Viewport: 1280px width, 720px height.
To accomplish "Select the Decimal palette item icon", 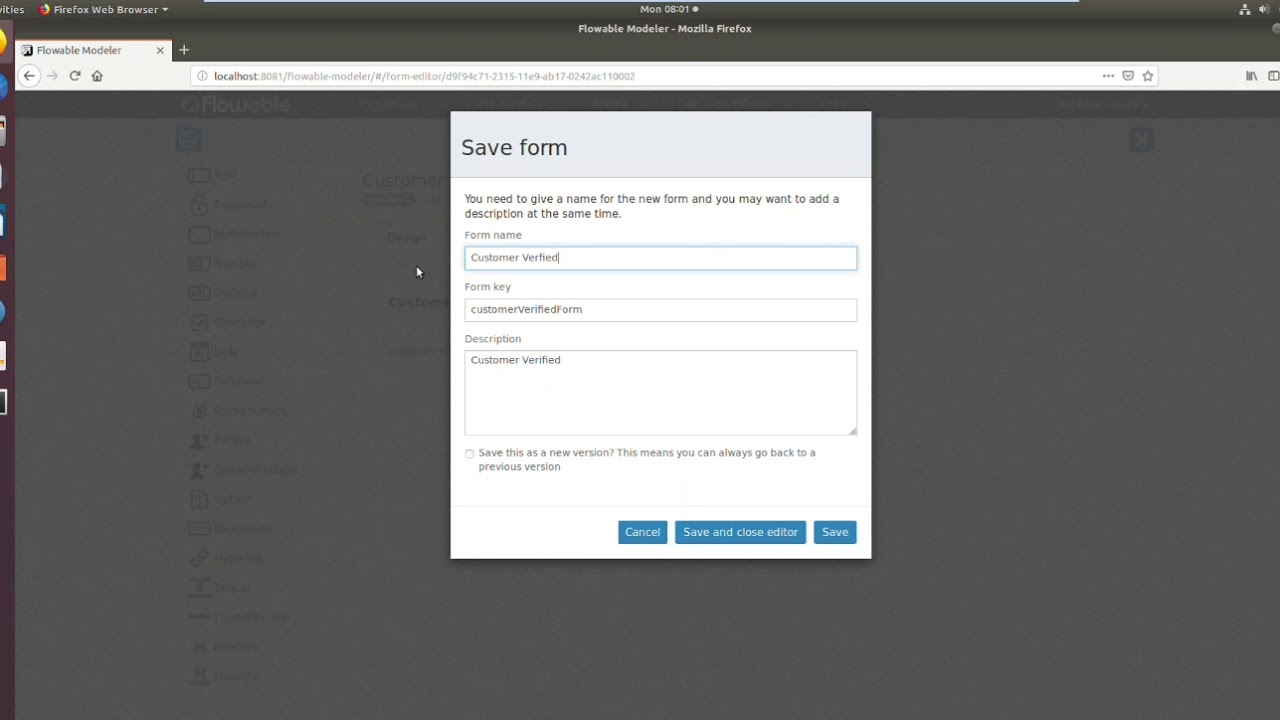I will pyautogui.click(x=199, y=293).
